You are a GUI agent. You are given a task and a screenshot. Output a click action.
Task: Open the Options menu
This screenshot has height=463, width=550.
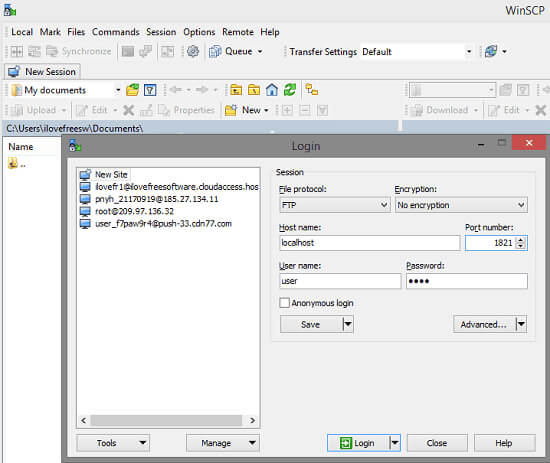coord(199,32)
